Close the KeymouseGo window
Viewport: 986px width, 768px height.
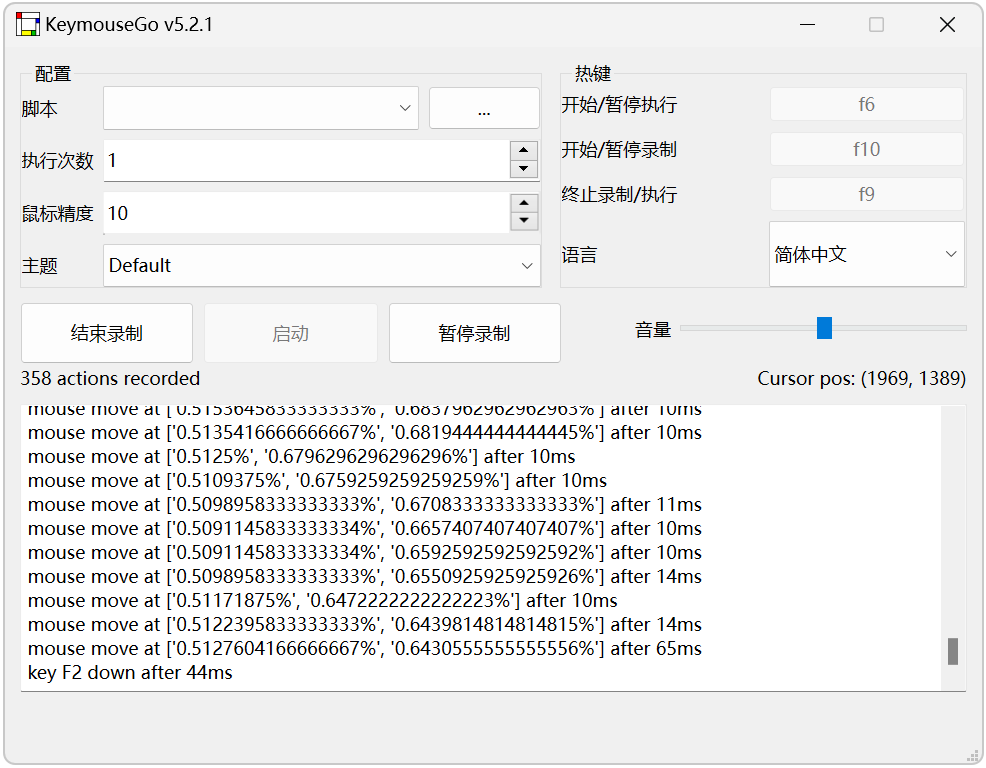click(x=947, y=25)
